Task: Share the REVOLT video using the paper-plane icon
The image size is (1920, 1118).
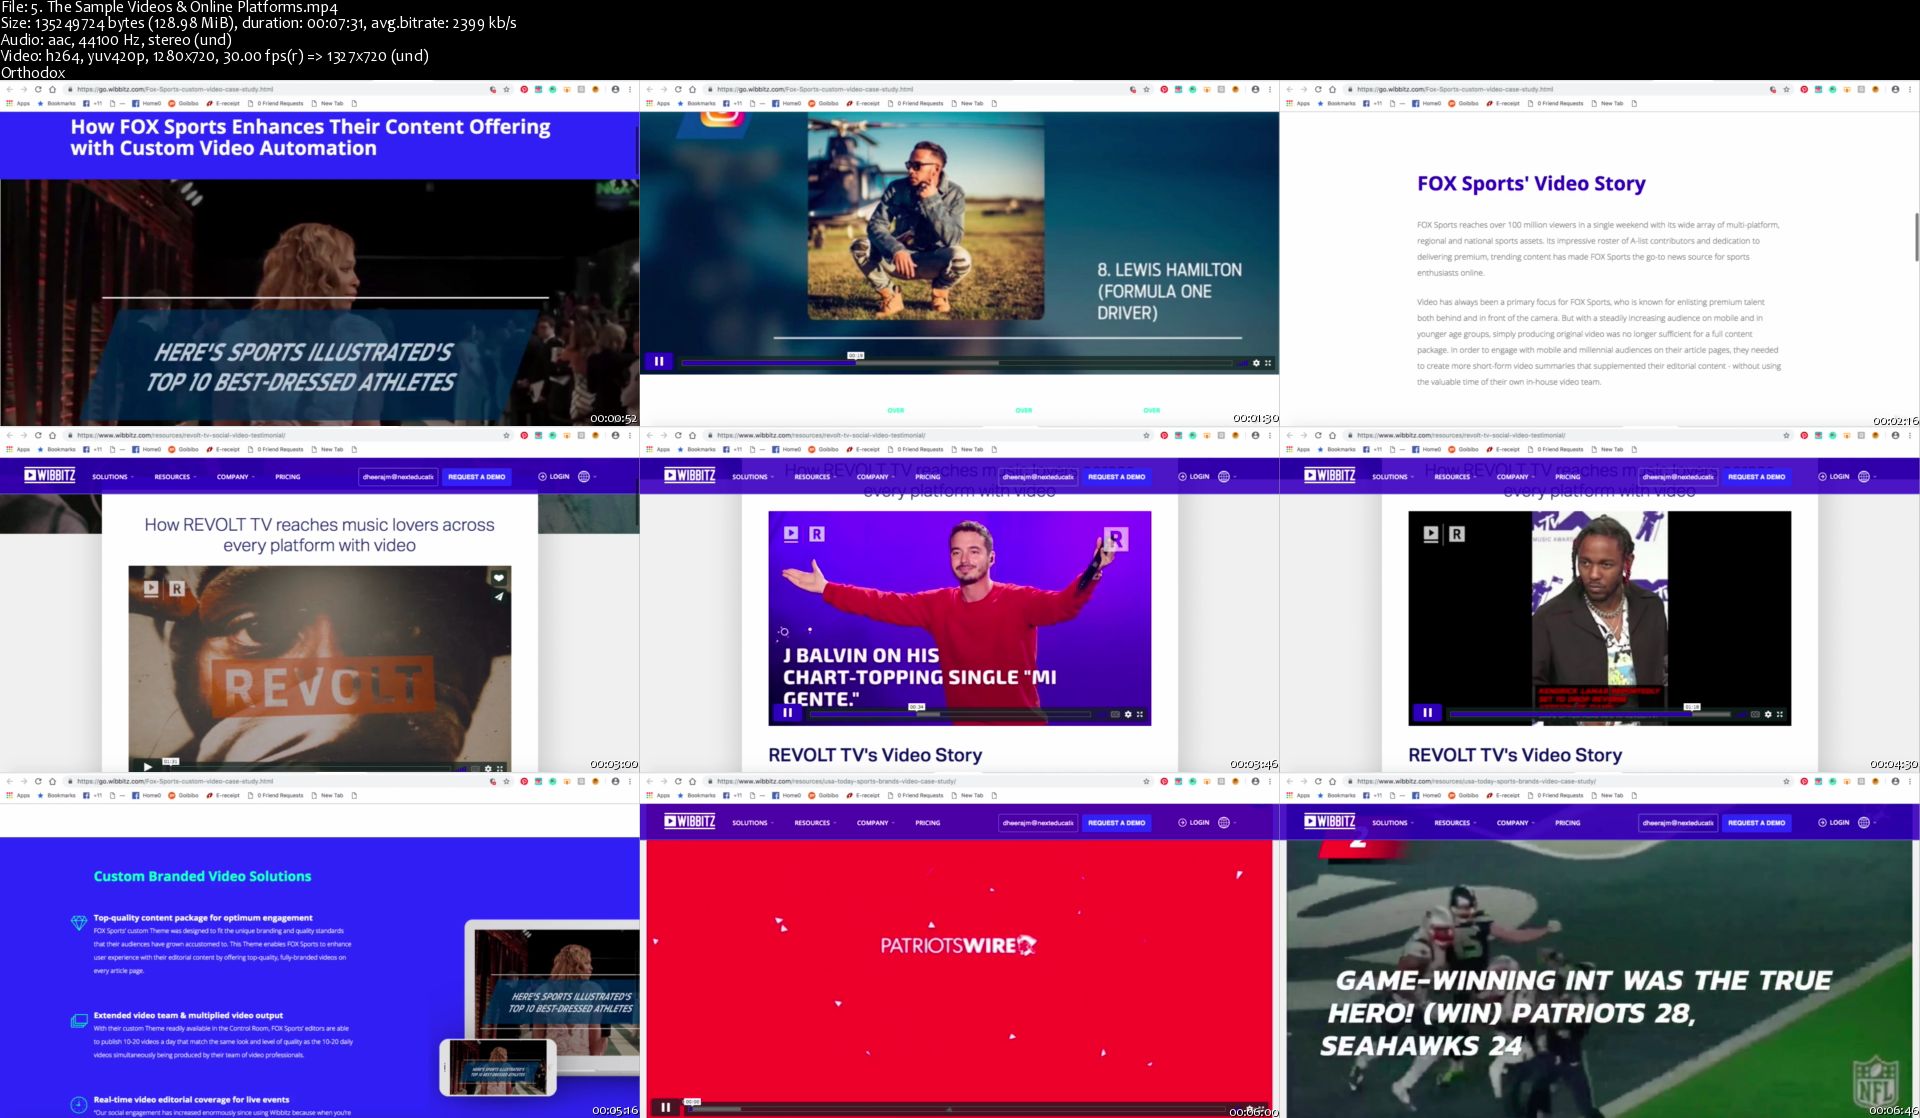Action: point(498,597)
